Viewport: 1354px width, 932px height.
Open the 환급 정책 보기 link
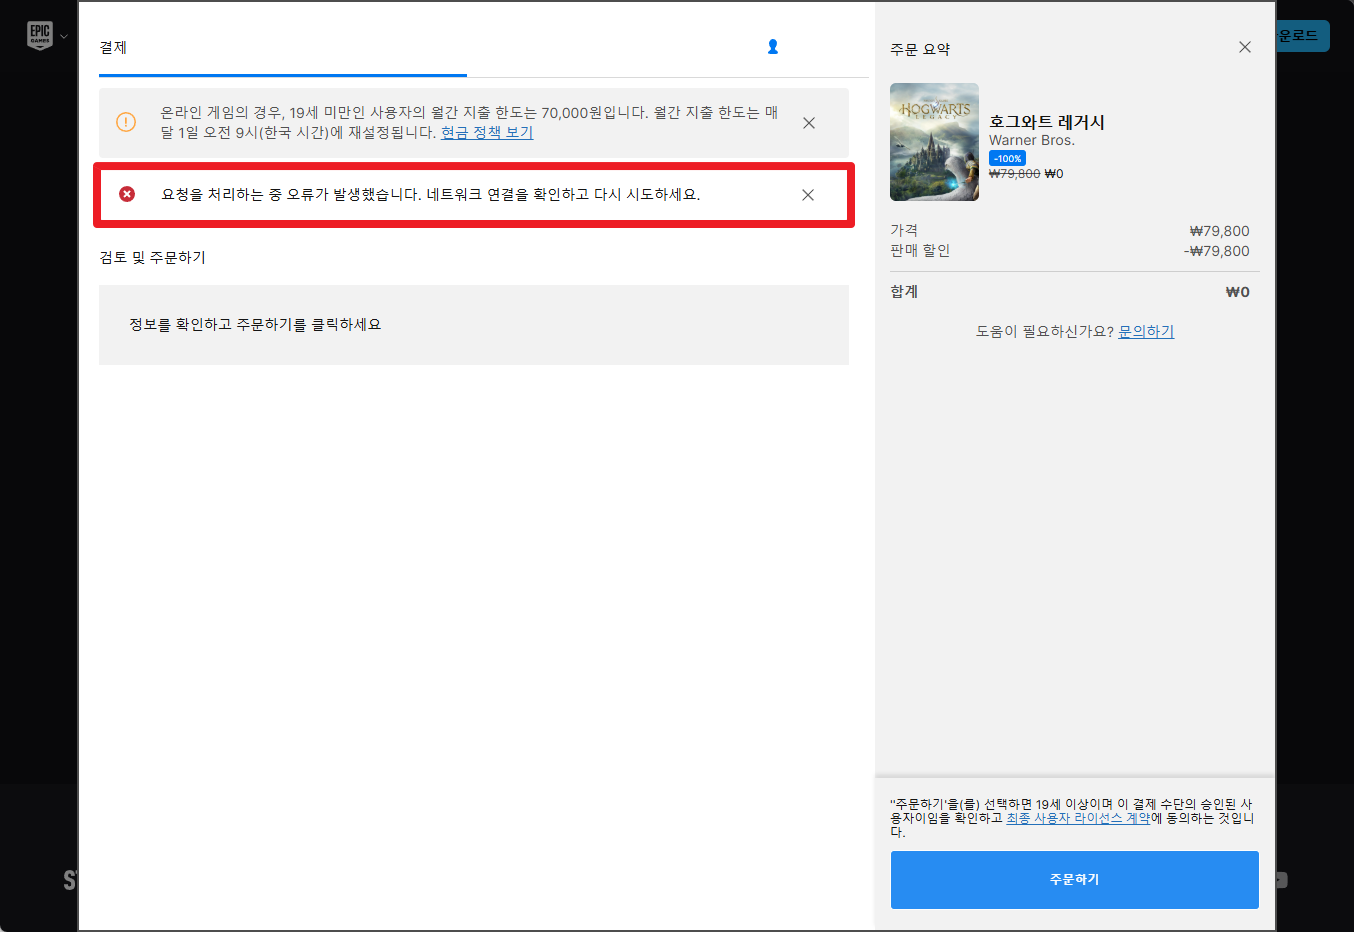tap(487, 132)
